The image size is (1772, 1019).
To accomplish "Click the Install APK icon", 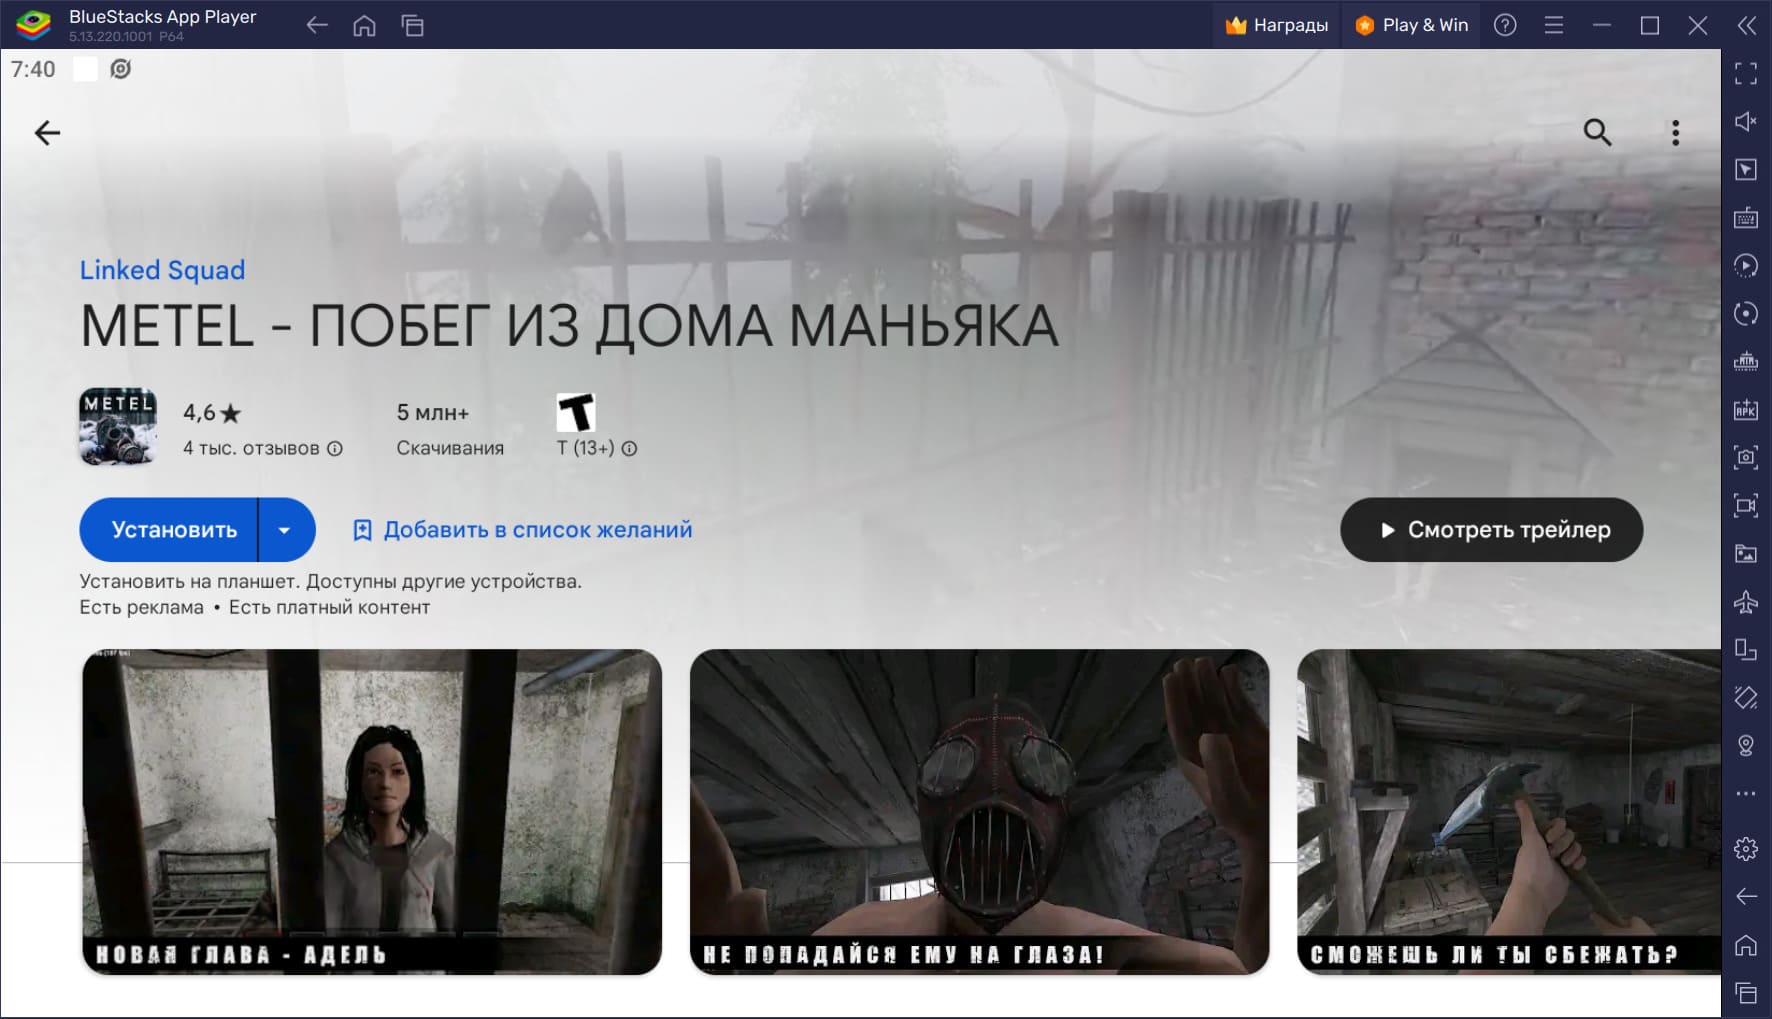I will 1746,409.
